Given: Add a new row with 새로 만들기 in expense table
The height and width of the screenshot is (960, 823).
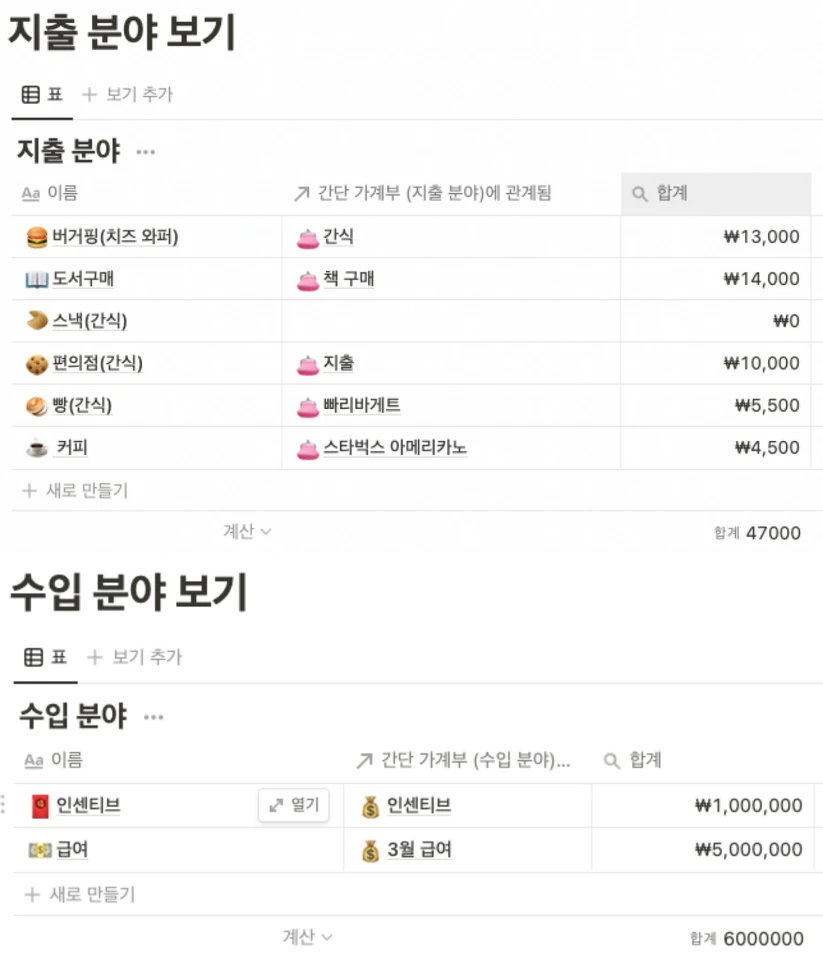Looking at the screenshot, I should (x=75, y=490).
